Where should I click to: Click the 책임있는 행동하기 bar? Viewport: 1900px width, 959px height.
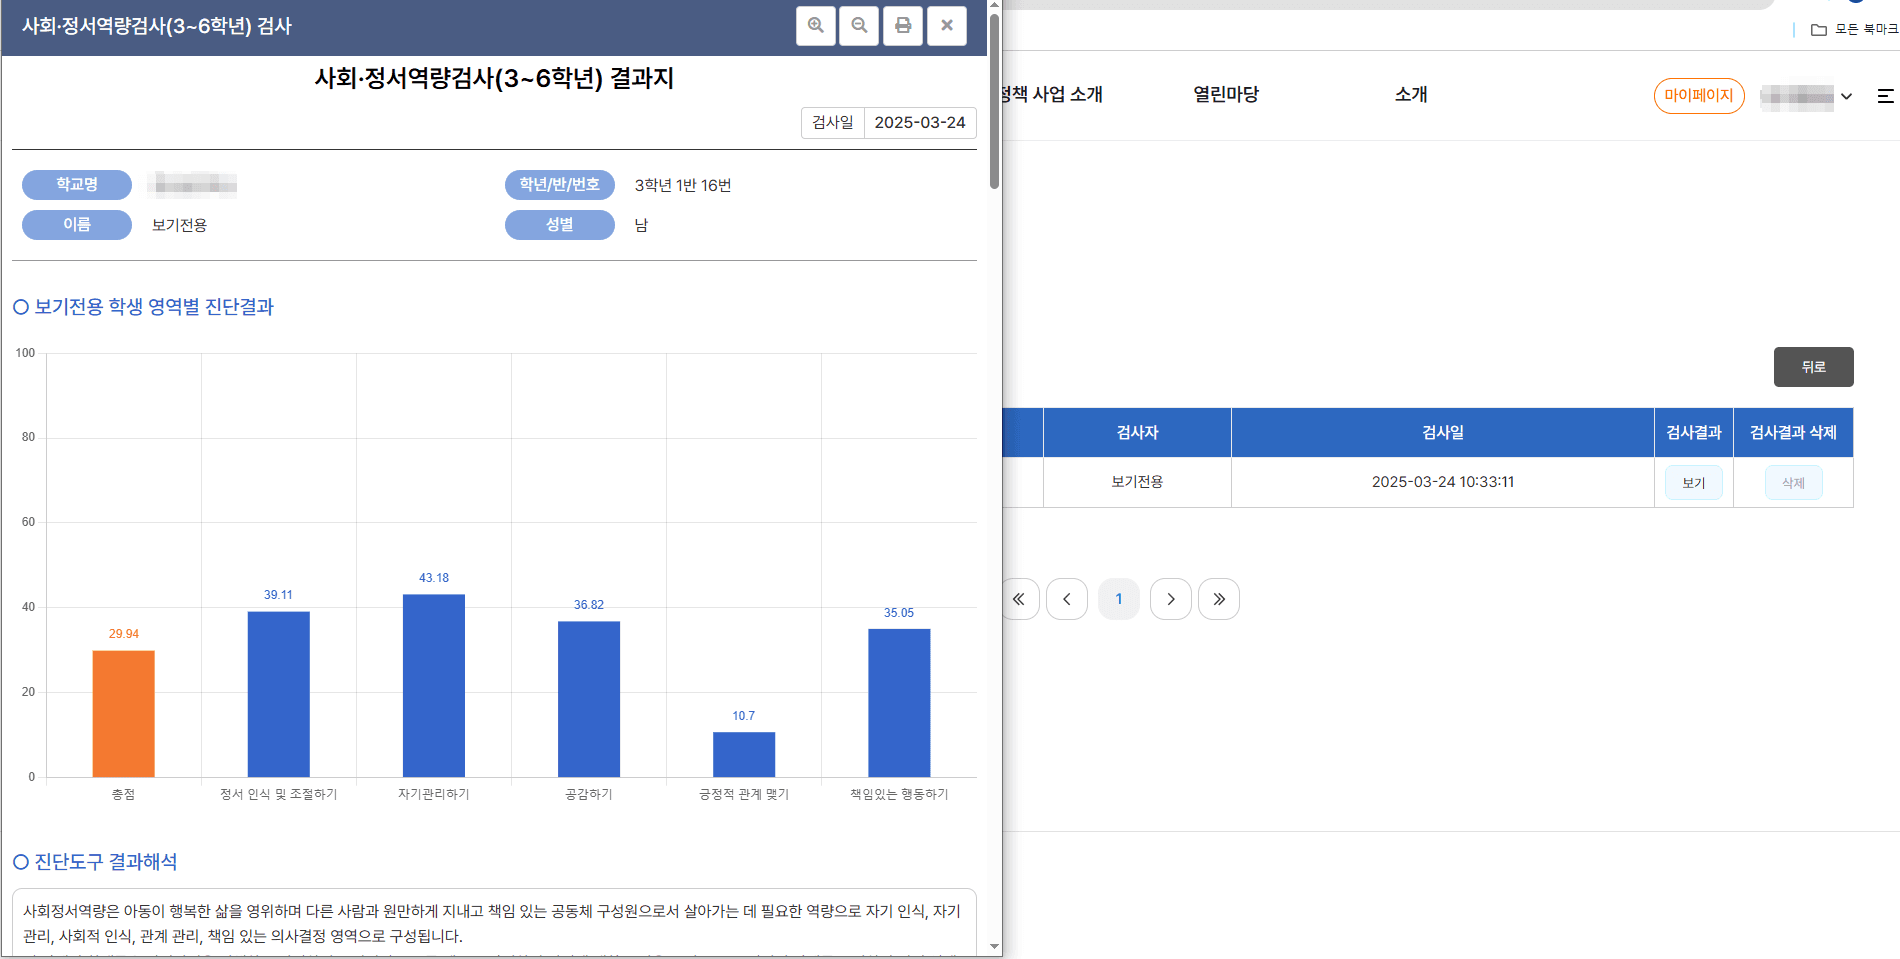point(899,703)
